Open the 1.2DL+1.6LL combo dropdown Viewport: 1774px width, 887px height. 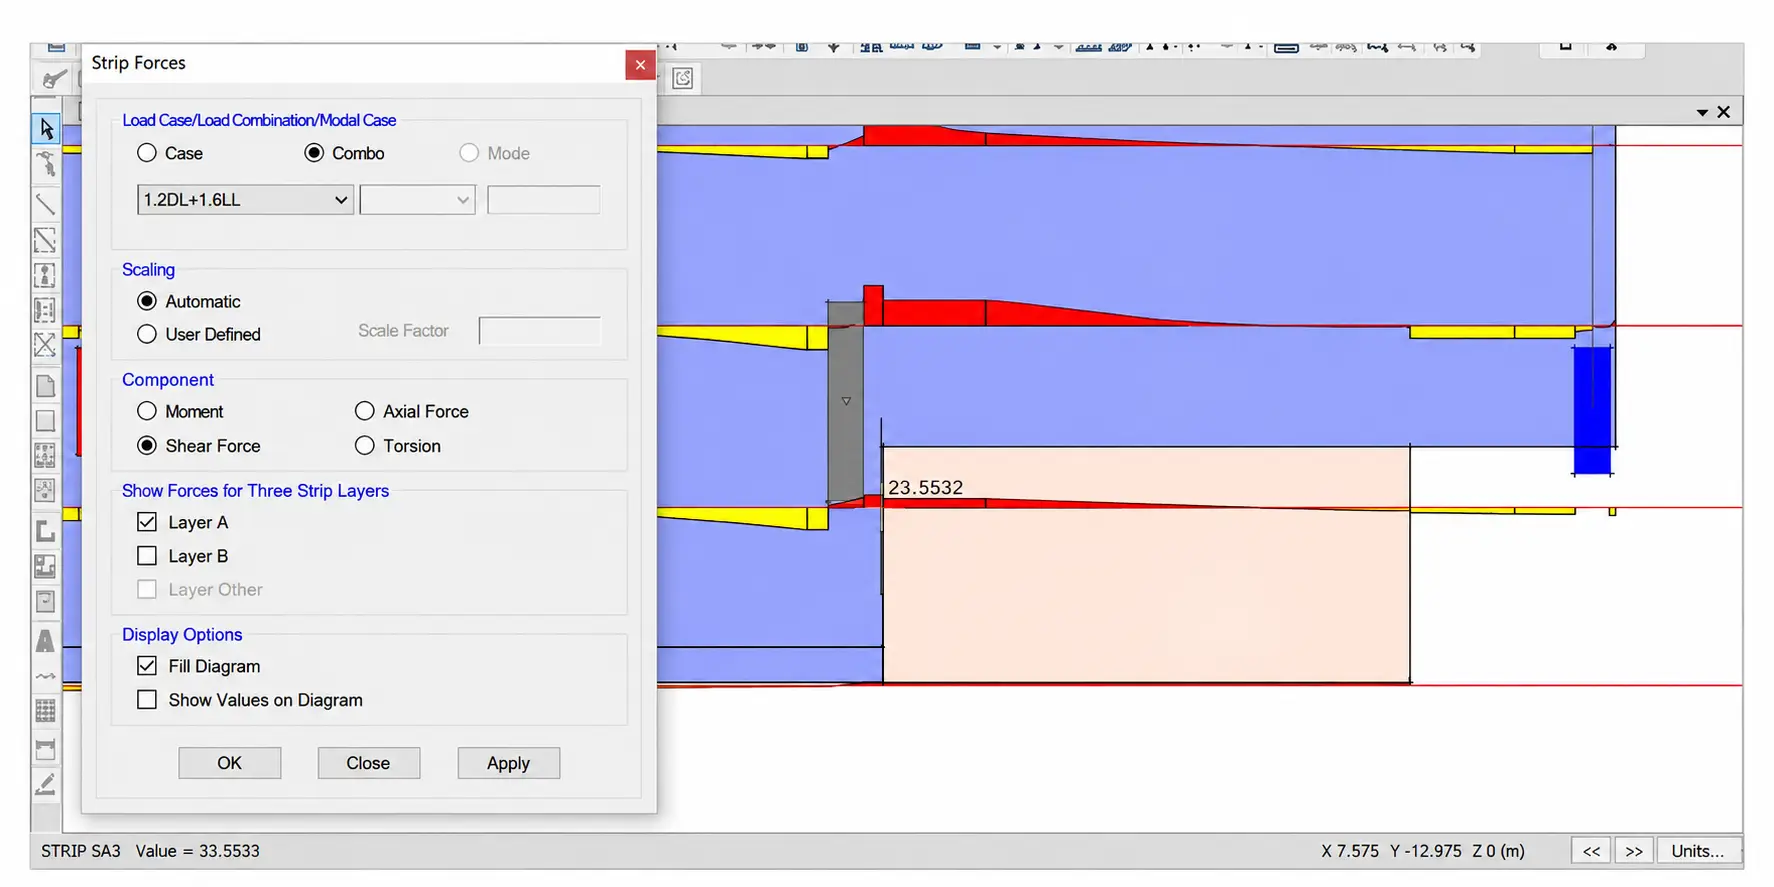[x=245, y=200]
